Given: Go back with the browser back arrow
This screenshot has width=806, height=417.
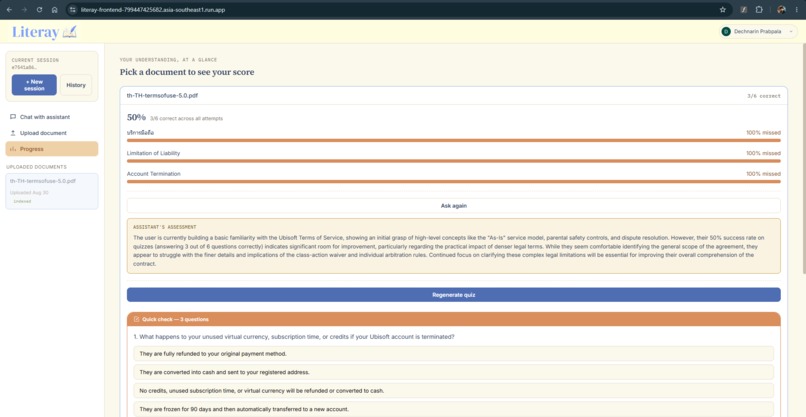Looking at the screenshot, I should pos(9,10).
